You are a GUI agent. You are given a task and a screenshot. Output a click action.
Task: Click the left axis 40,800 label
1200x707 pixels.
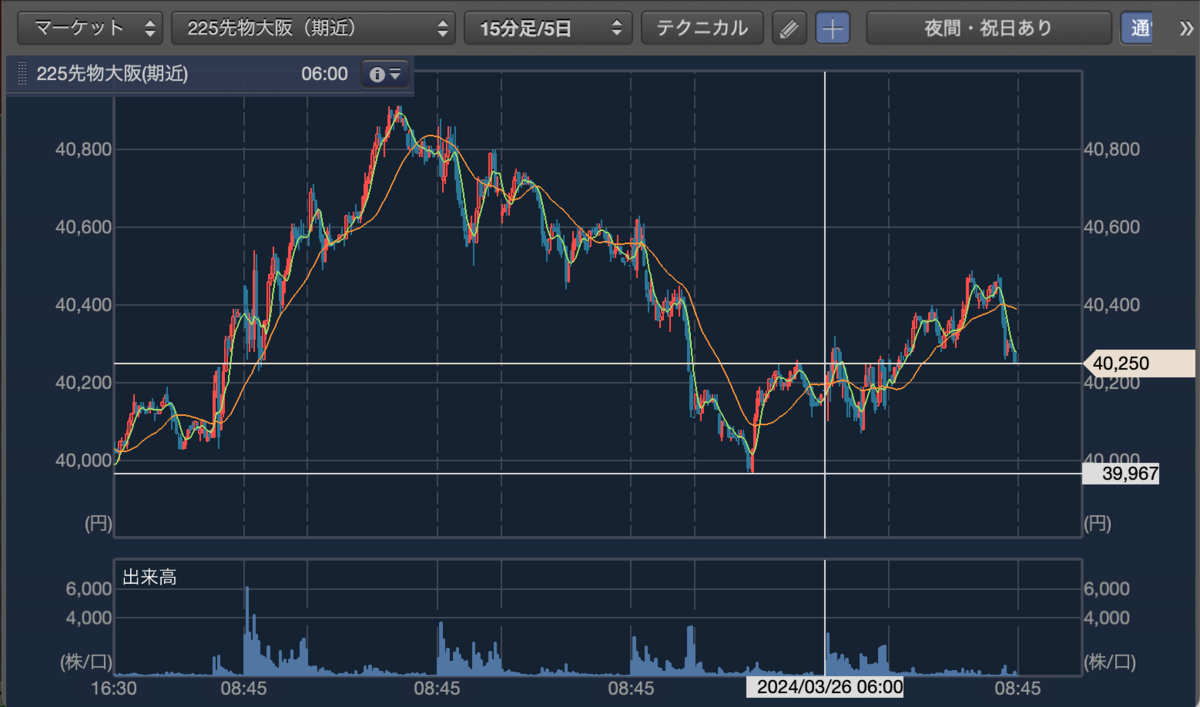[x=83, y=149]
